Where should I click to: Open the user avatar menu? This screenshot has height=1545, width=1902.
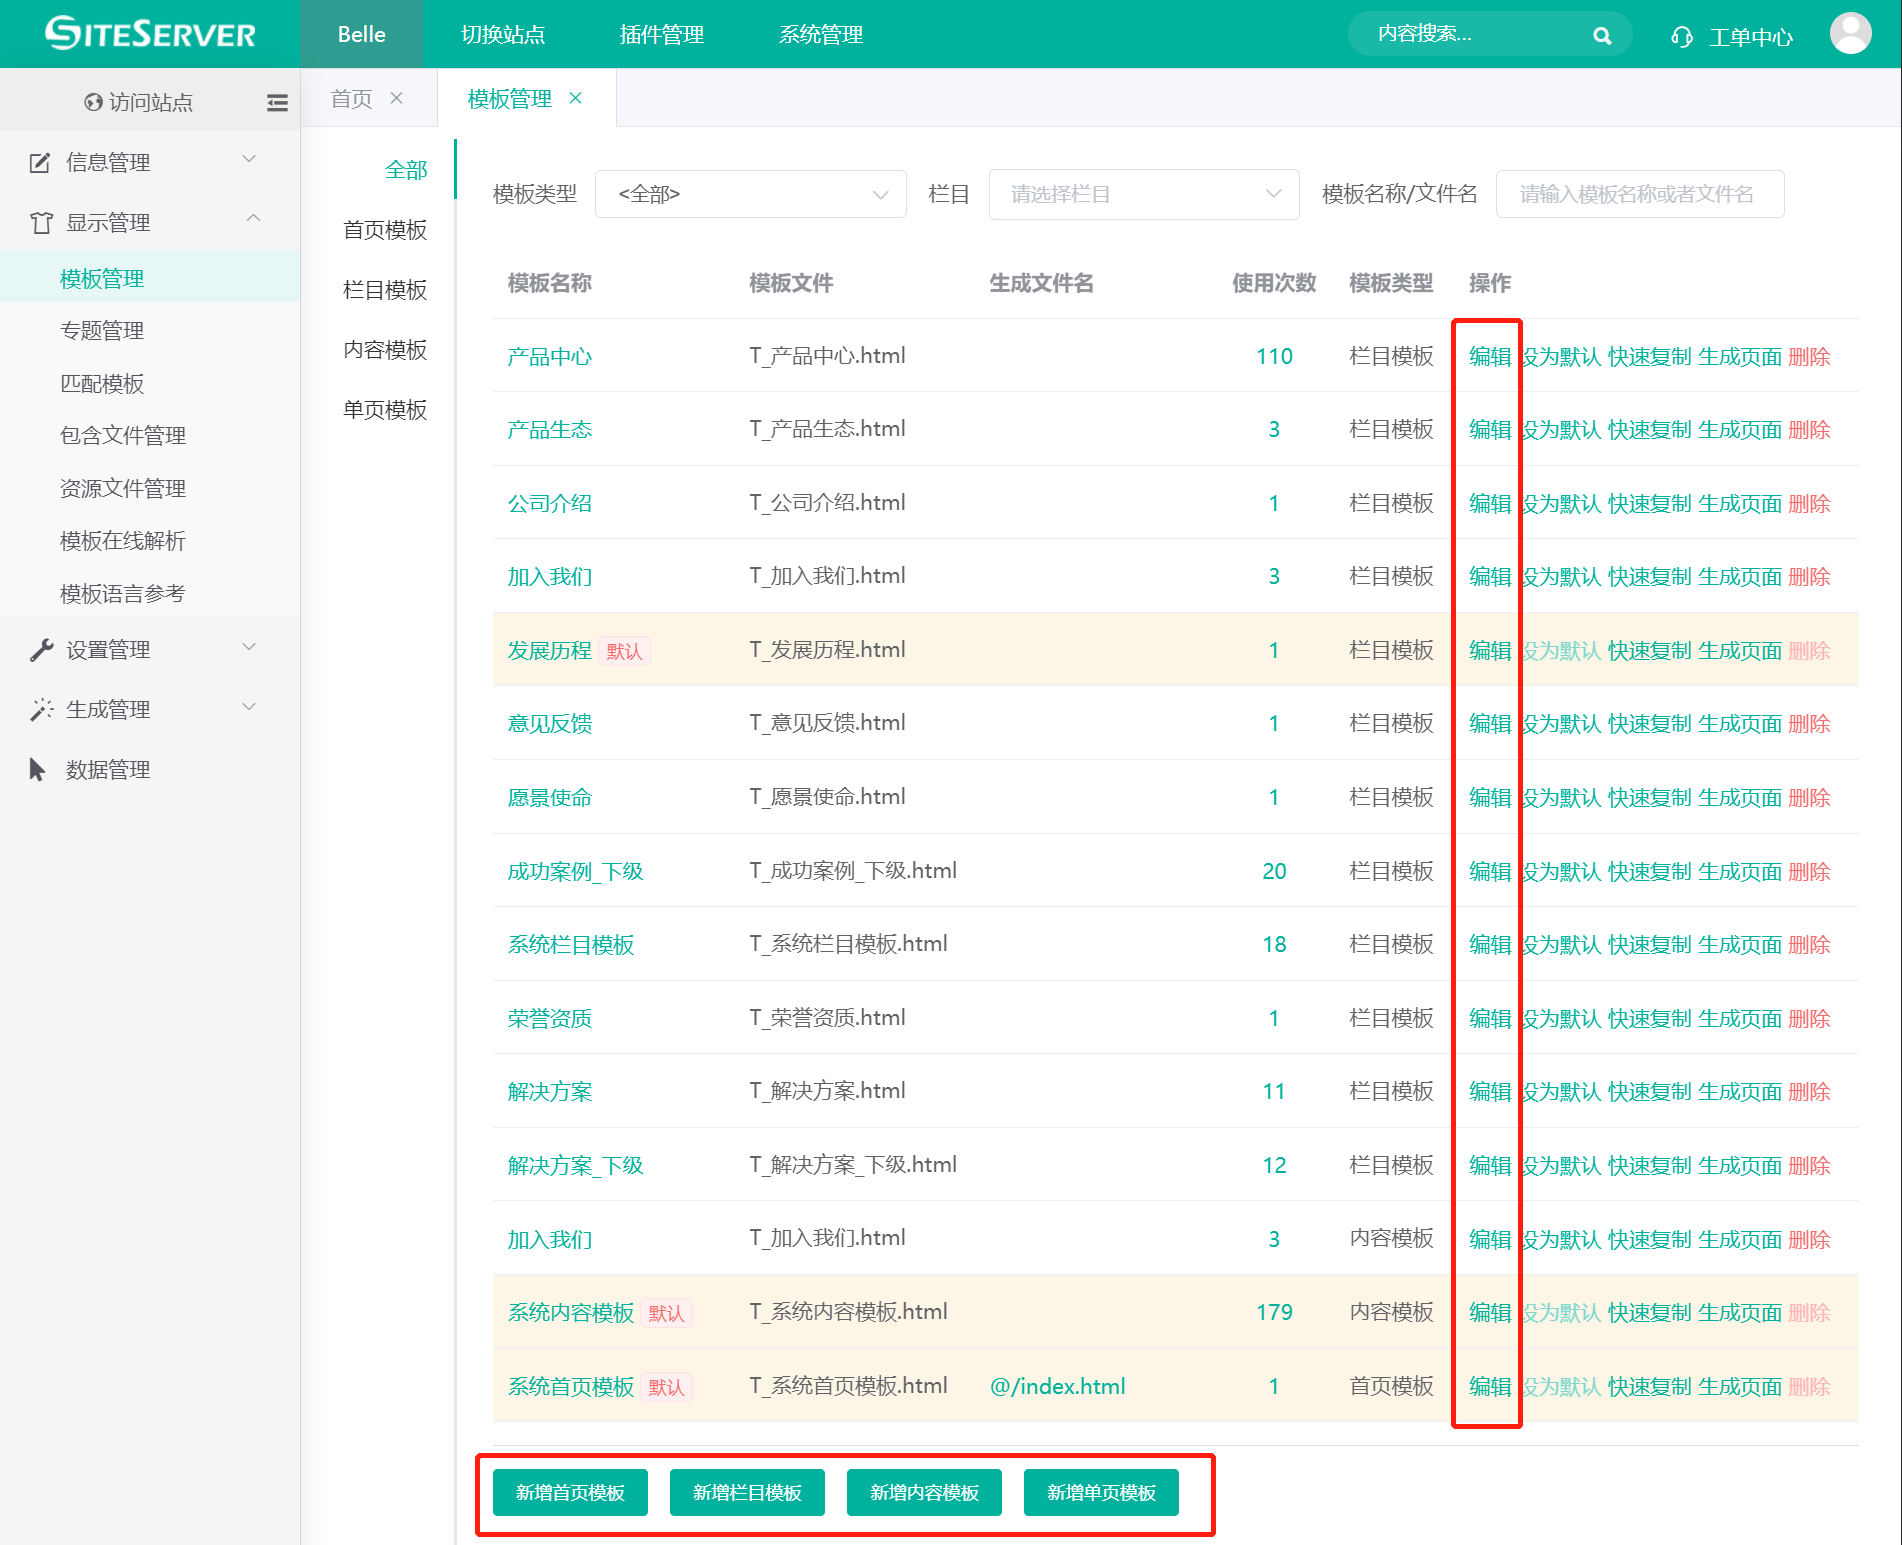[x=1850, y=34]
